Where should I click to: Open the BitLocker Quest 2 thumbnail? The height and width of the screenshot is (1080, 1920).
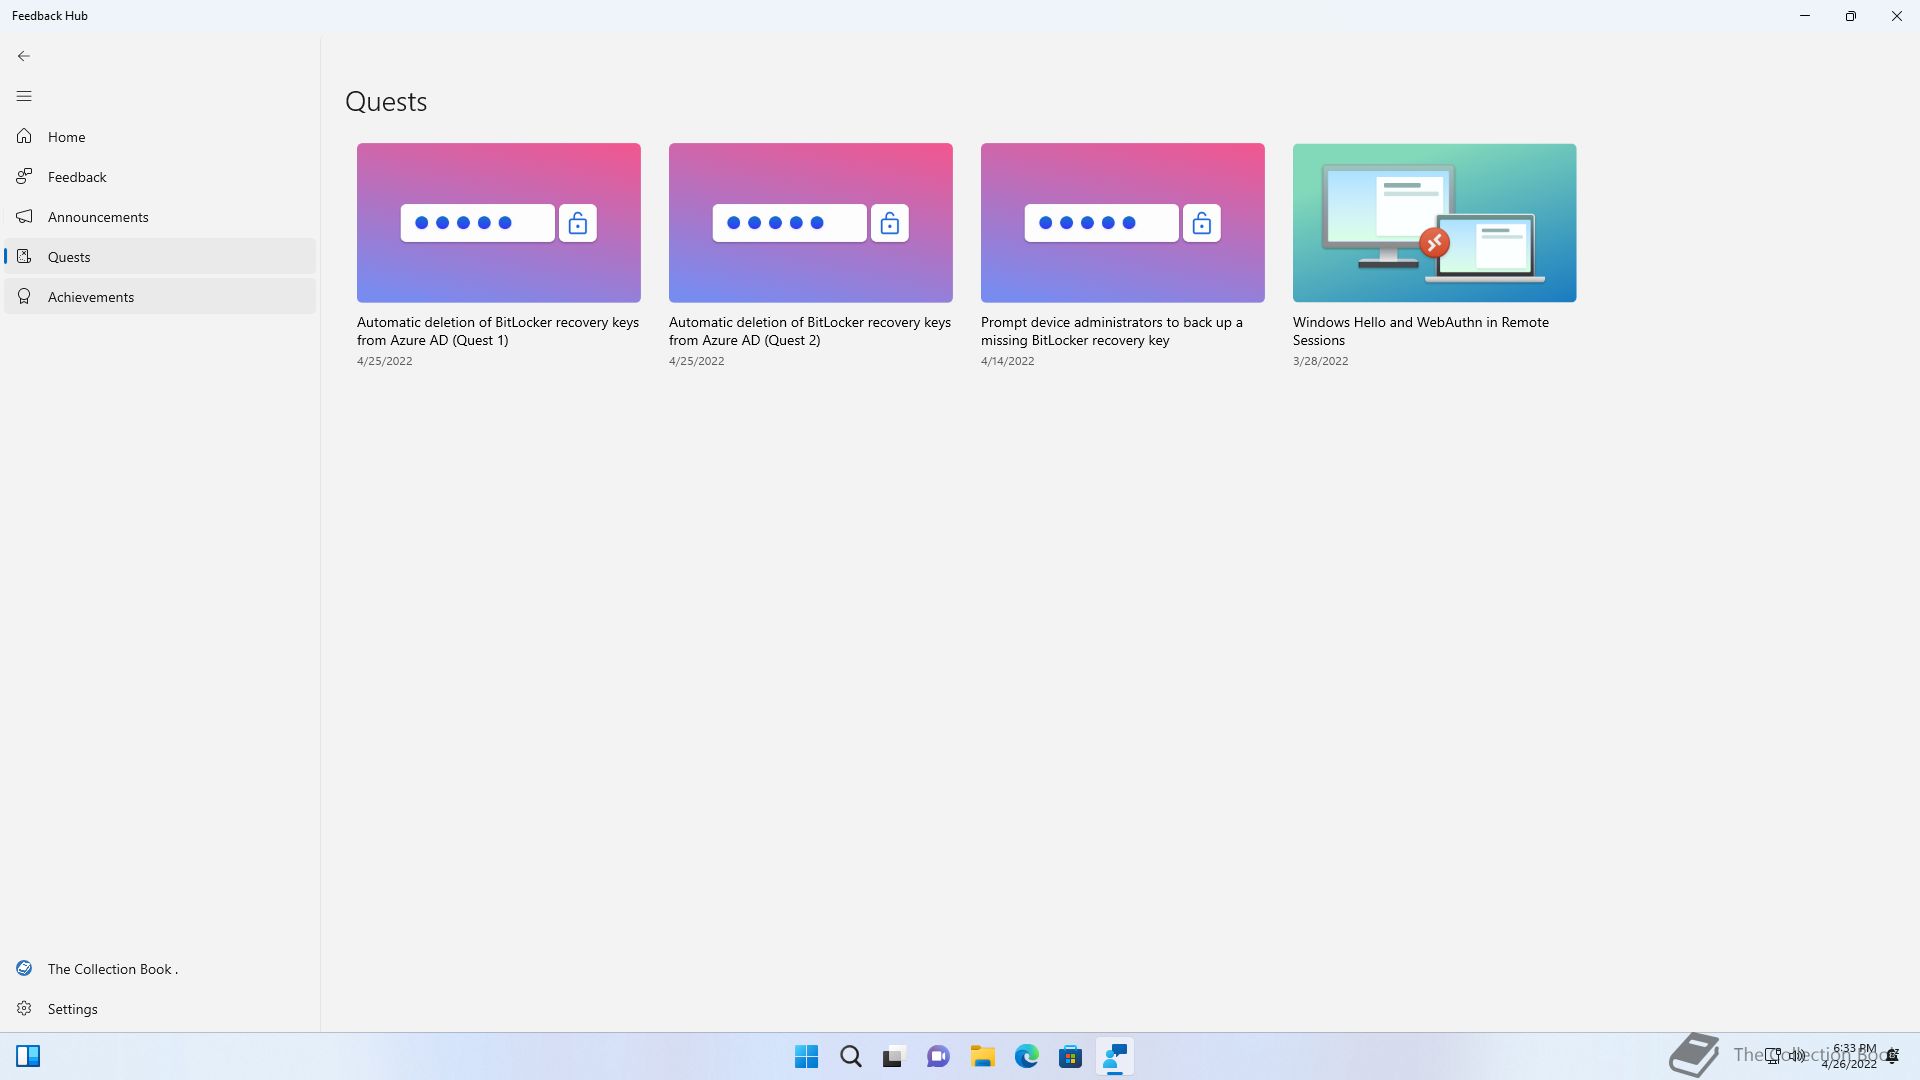click(811, 223)
